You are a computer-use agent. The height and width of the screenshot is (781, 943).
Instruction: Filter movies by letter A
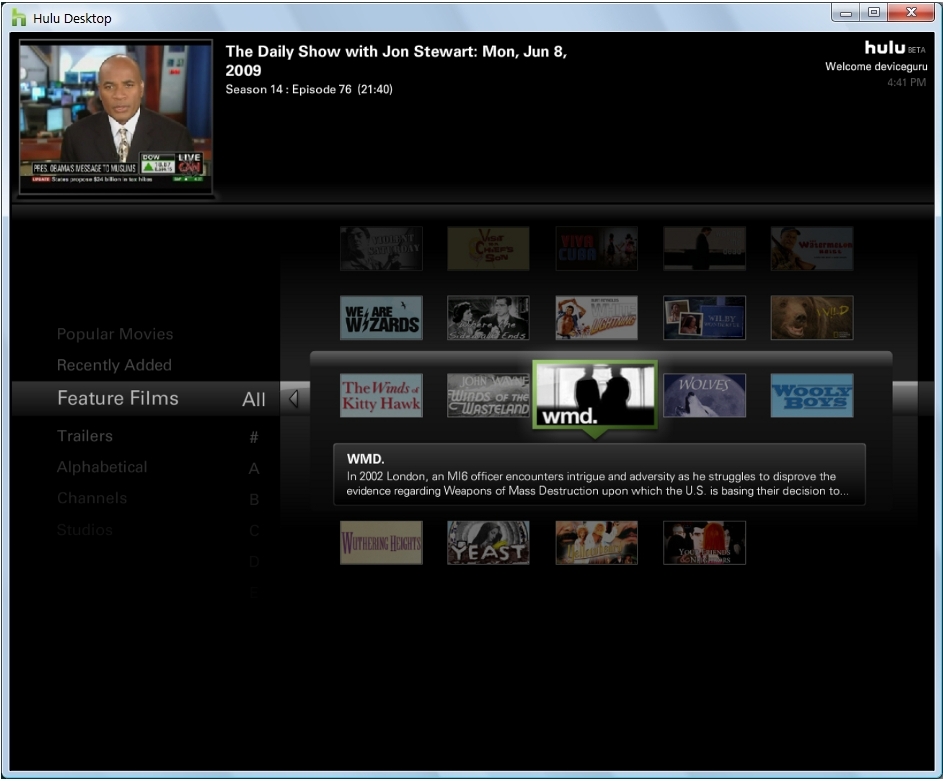[x=254, y=468]
